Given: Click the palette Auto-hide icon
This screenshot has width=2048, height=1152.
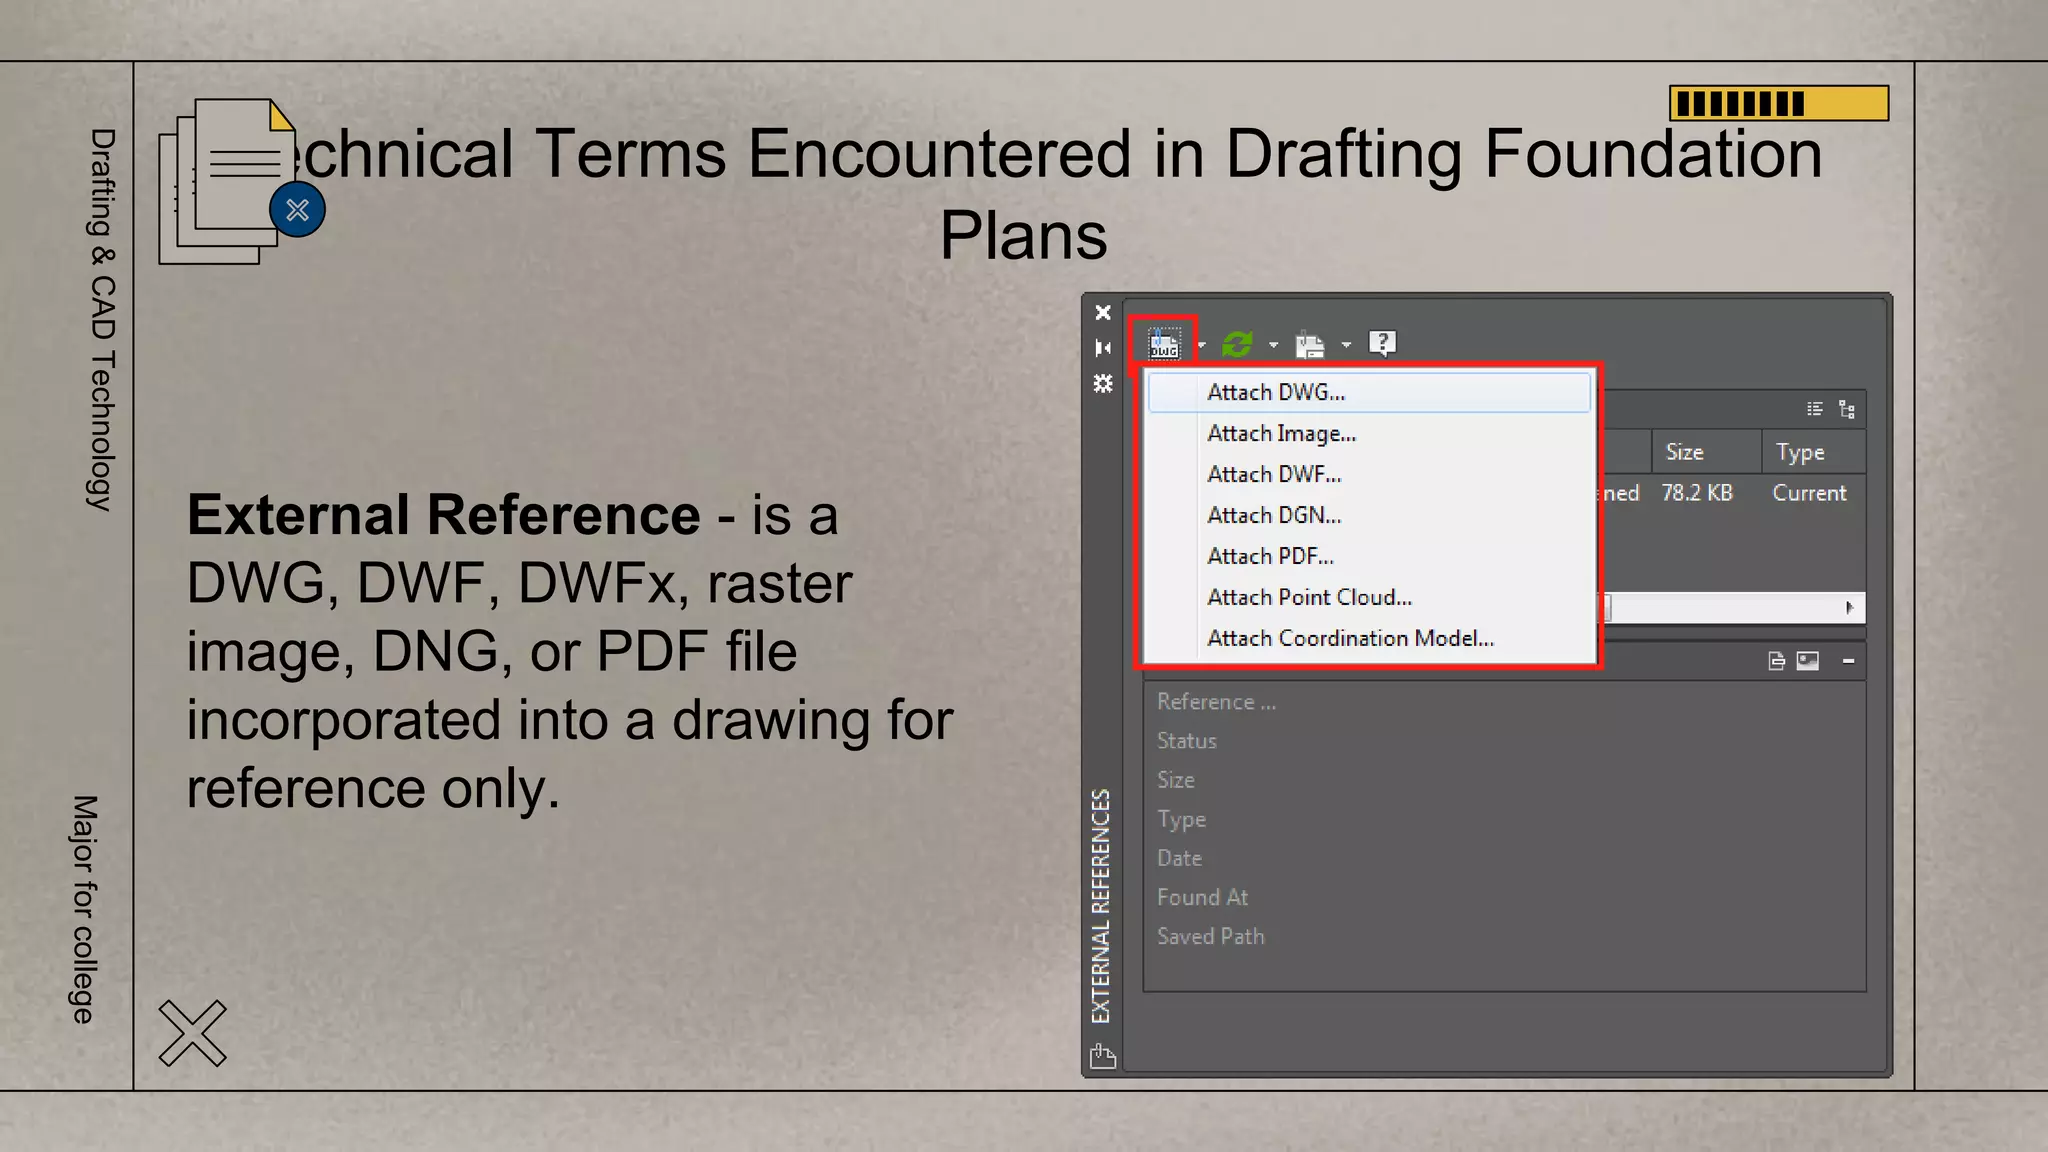Looking at the screenshot, I should coord(1103,348).
